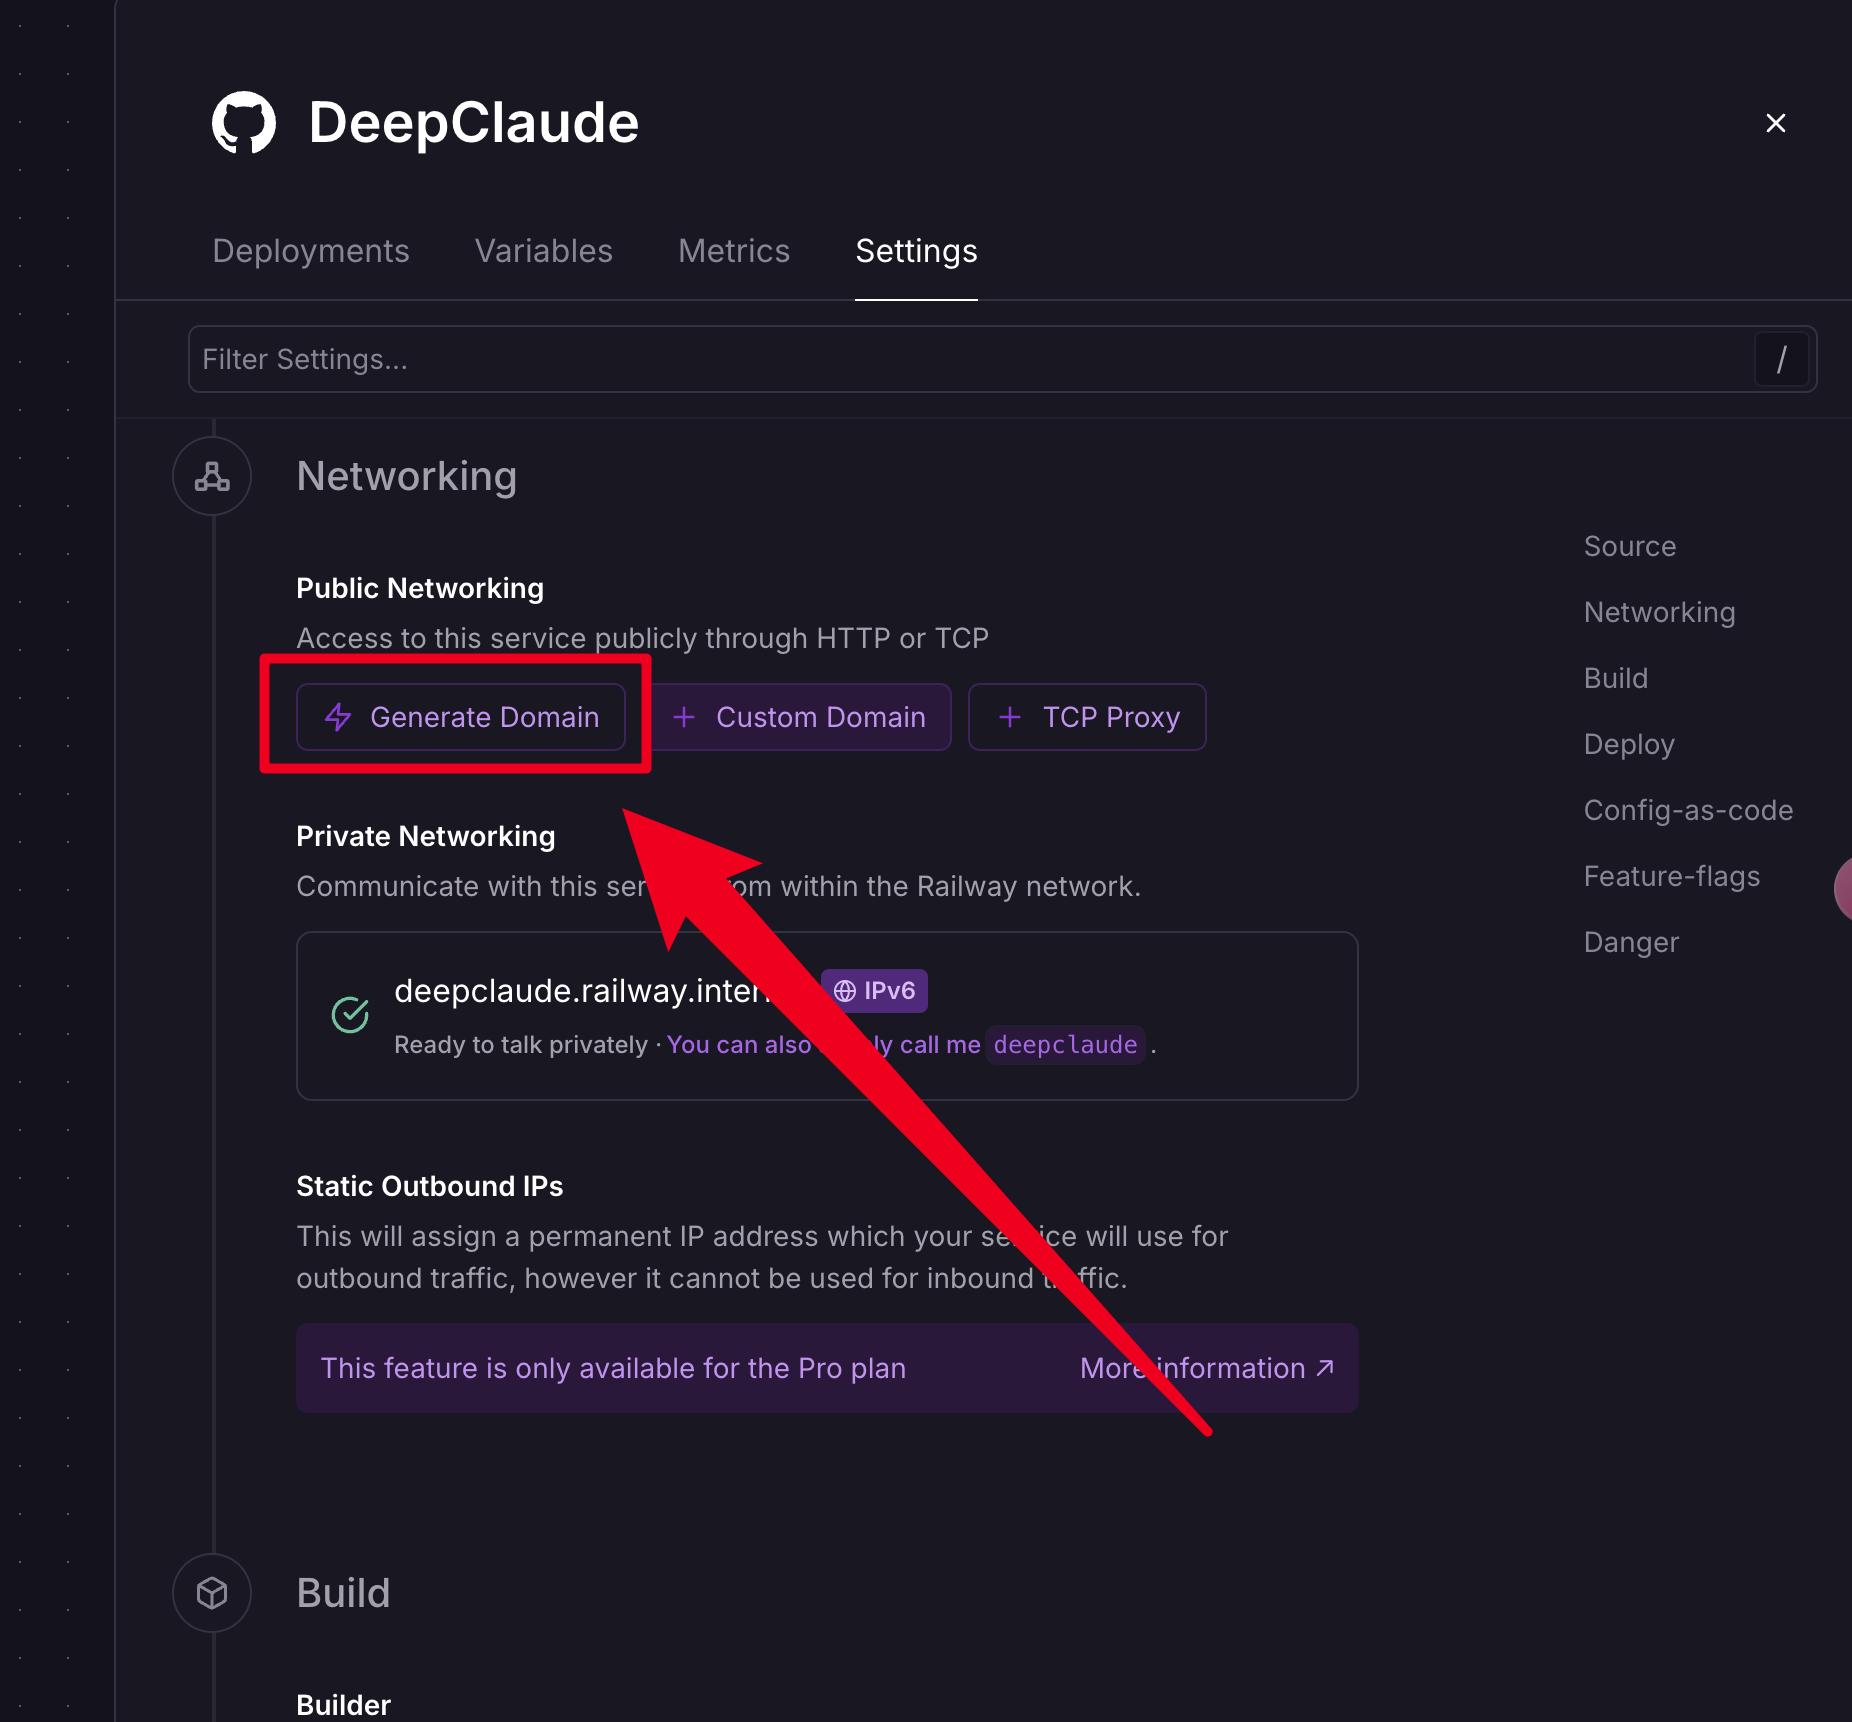Open the 'You can also simply call me' link
This screenshot has height=1722, width=1852.
click(824, 1045)
